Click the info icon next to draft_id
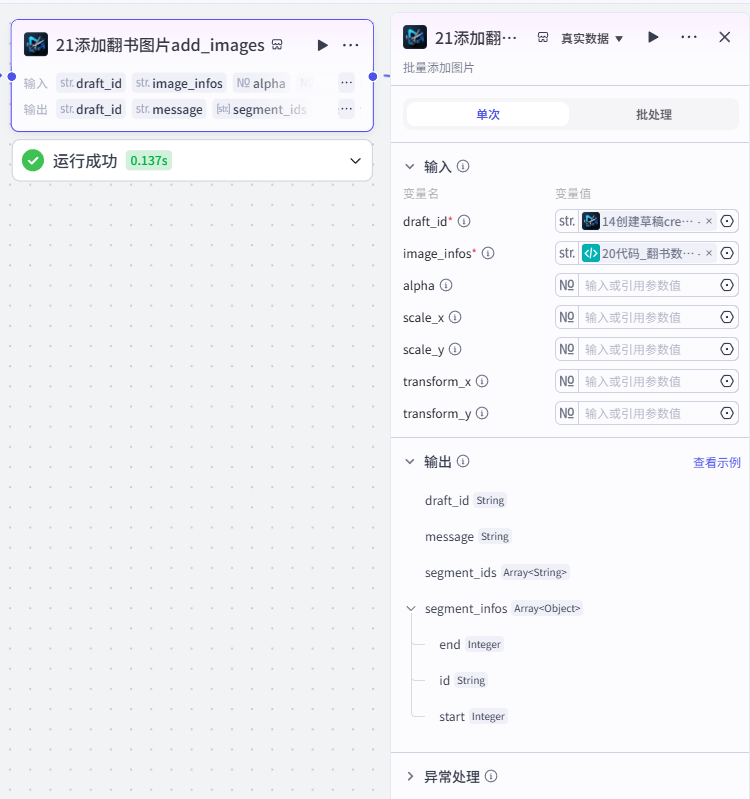This screenshot has height=799, width=750. (464, 221)
